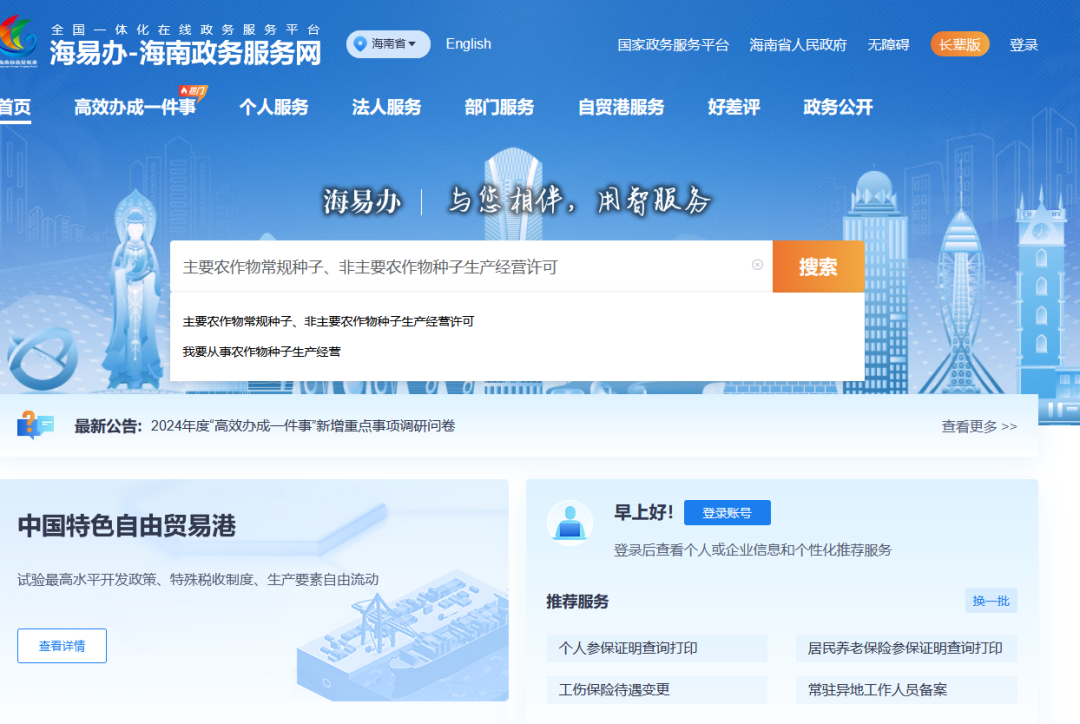The height and width of the screenshot is (724, 1080).
Task: Open the 国家政务服务平台 link
Action: pyautogui.click(x=673, y=45)
